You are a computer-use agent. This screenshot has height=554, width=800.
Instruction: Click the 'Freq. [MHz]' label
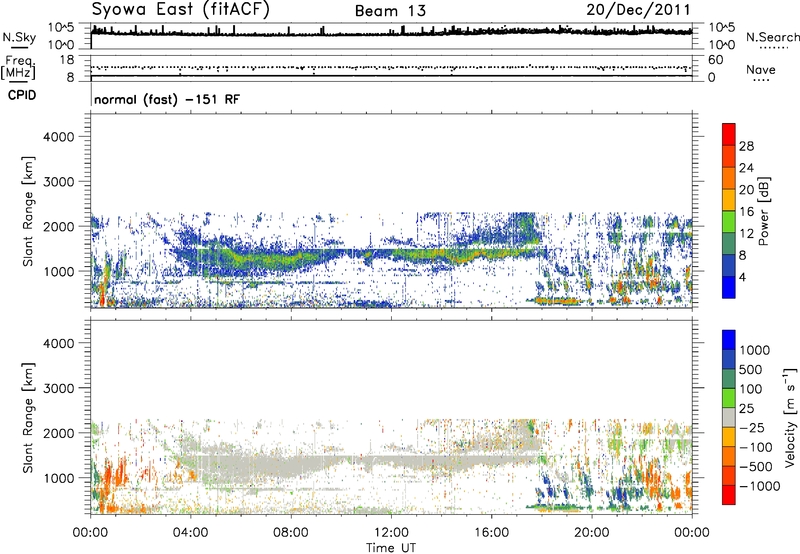(18, 68)
